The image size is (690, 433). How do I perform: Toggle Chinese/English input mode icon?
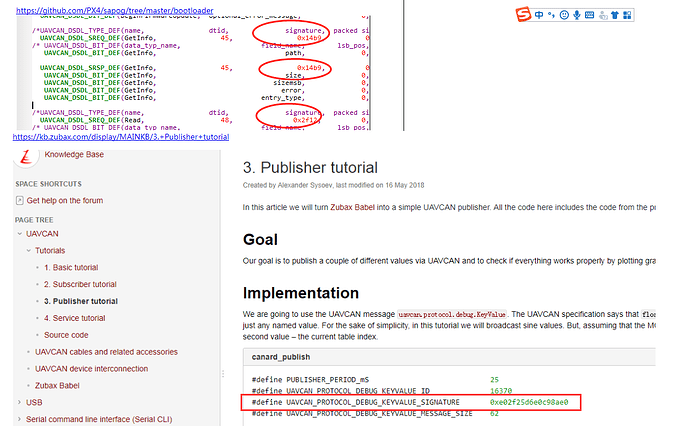539,15
